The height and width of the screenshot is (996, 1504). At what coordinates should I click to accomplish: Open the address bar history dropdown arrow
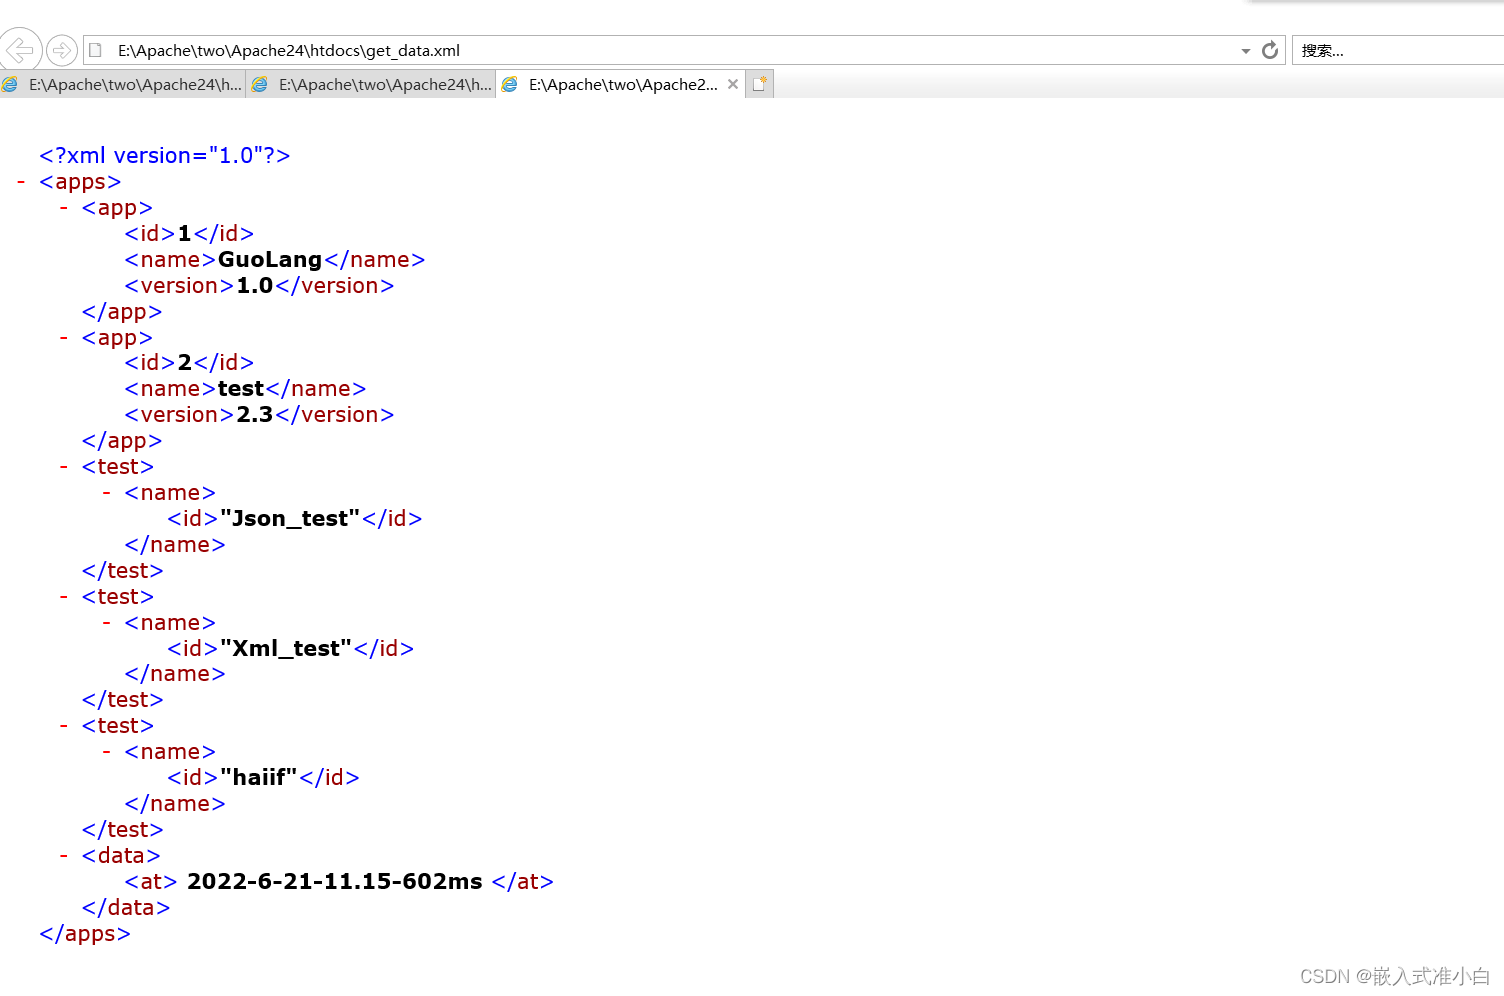coord(1246,51)
